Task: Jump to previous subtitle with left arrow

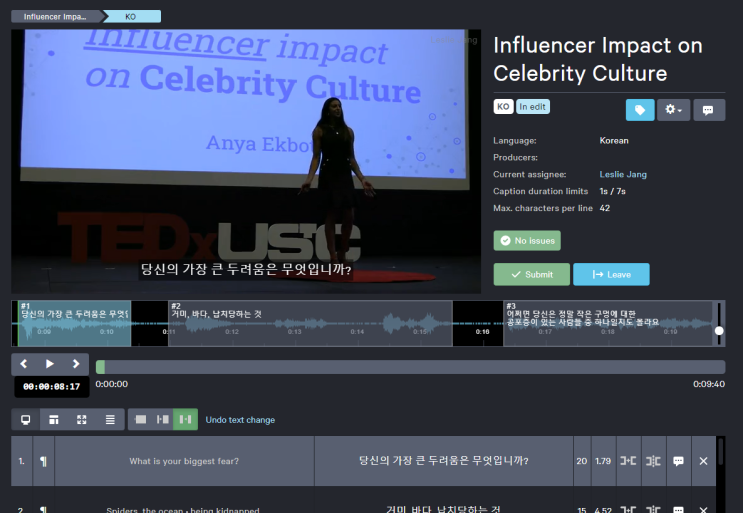Action: [x=24, y=364]
